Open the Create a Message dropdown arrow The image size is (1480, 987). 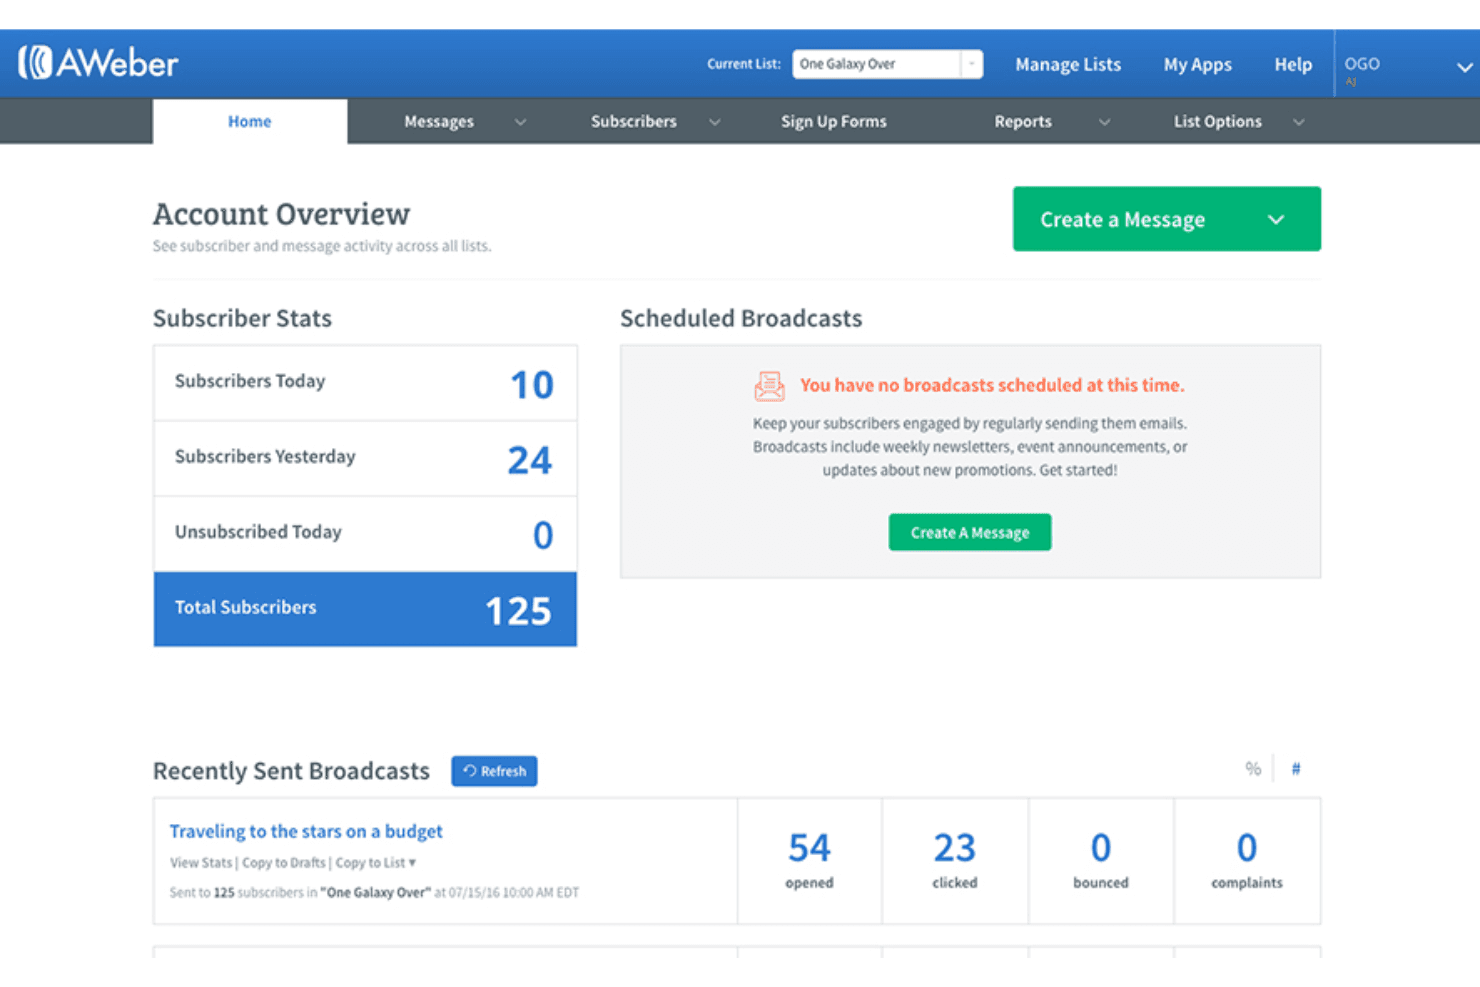click(x=1276, y=219)
